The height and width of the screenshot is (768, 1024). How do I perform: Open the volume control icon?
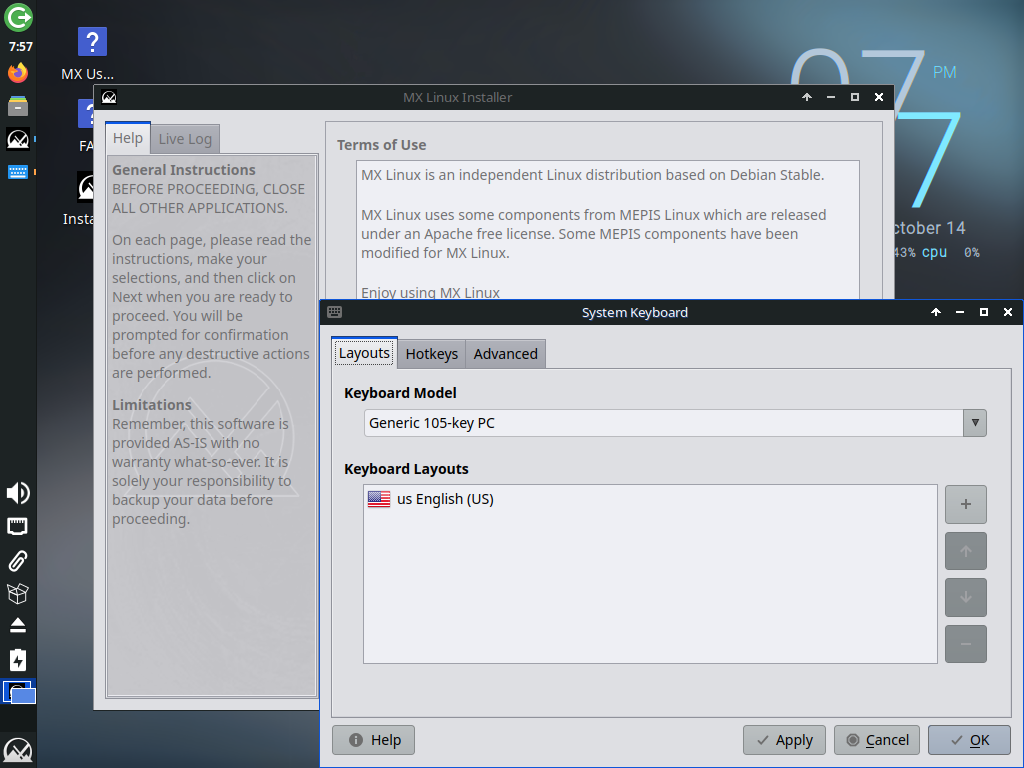(x=18, y=493)
